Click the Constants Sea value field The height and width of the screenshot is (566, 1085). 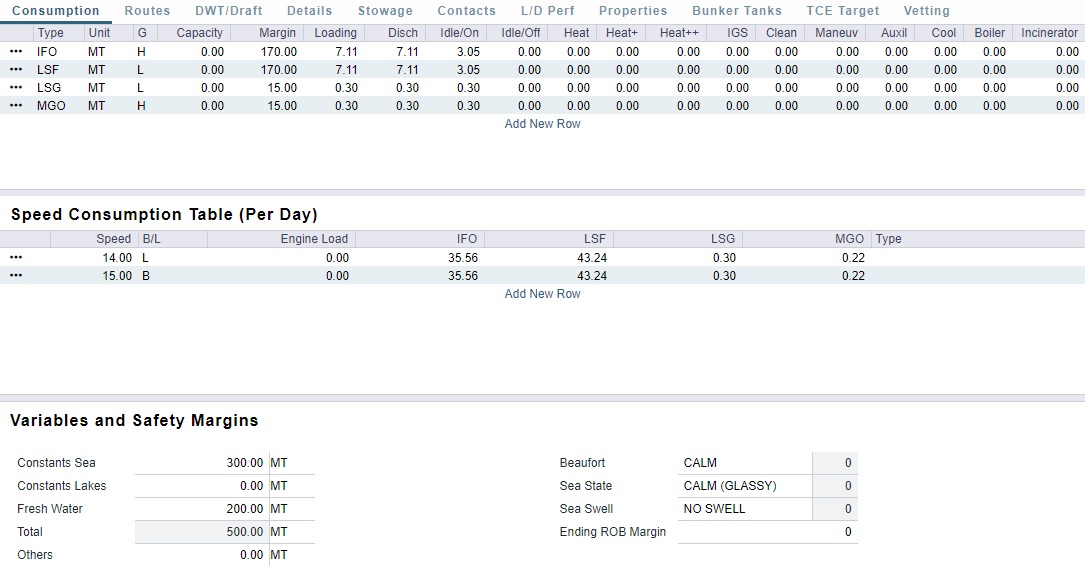(200, 463)
